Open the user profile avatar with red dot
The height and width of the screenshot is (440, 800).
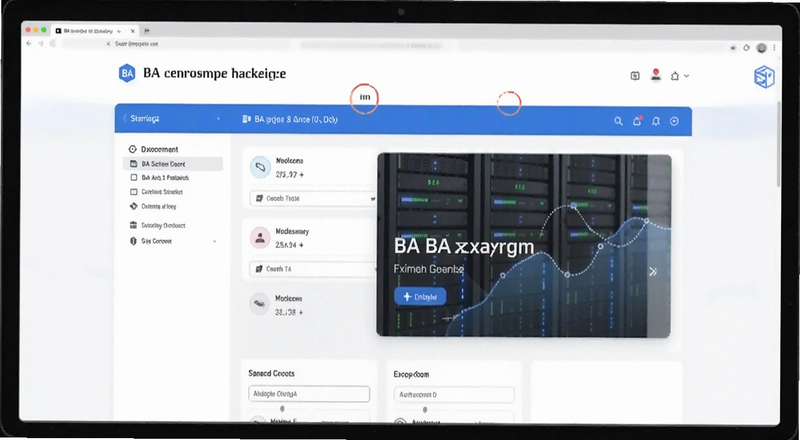click(x=656, y=75)
